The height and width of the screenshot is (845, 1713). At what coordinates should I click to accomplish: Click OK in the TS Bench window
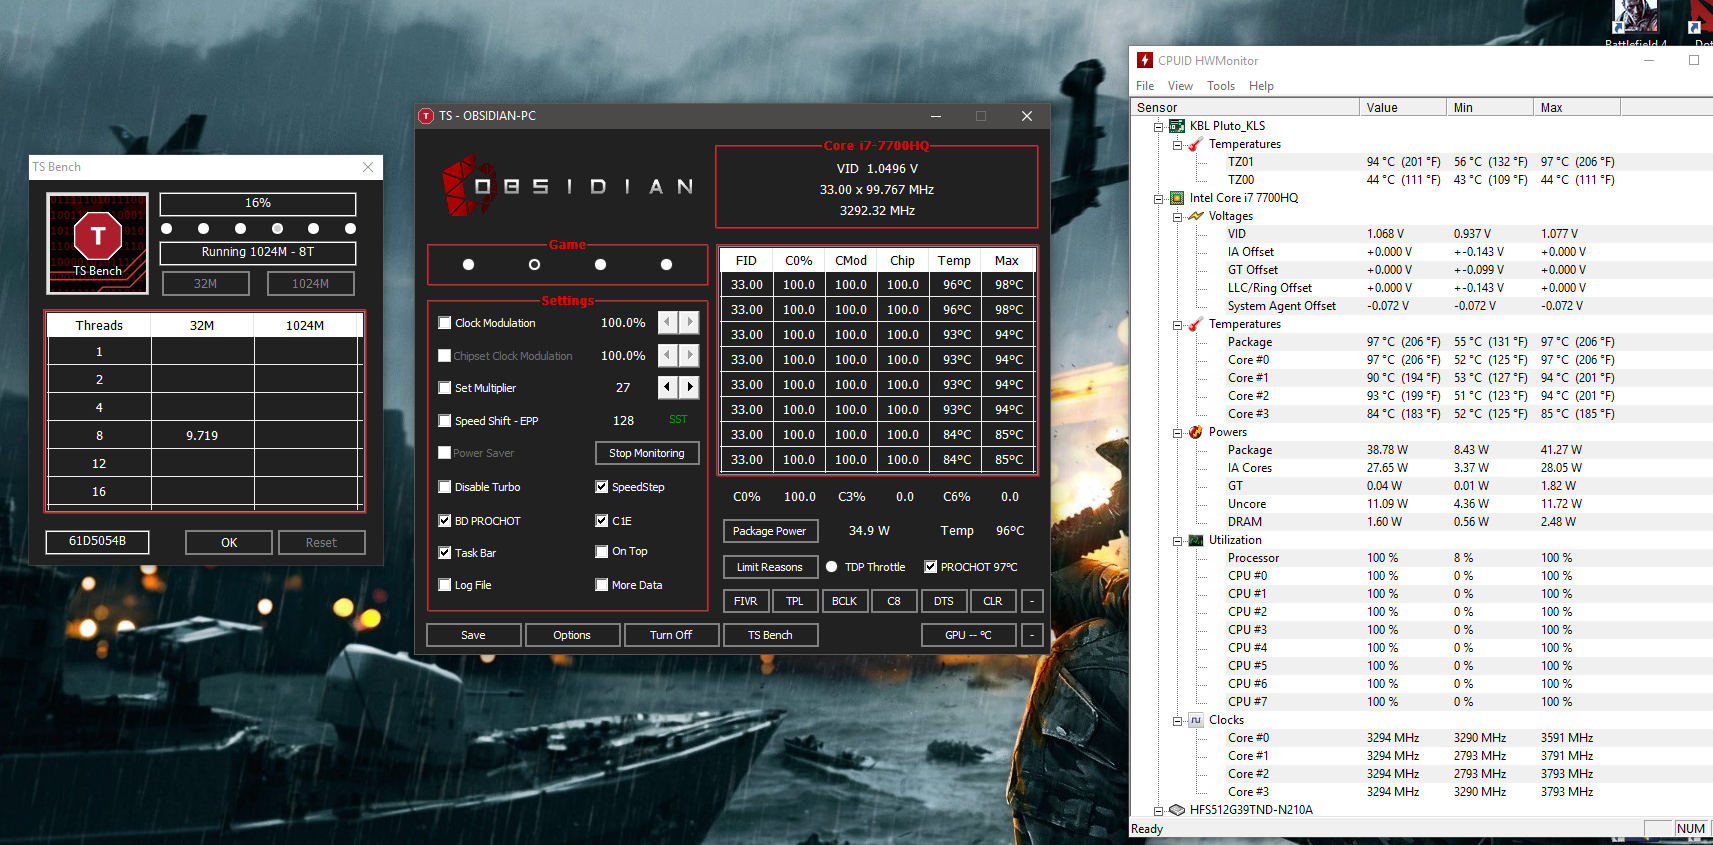tap(229, 542)
